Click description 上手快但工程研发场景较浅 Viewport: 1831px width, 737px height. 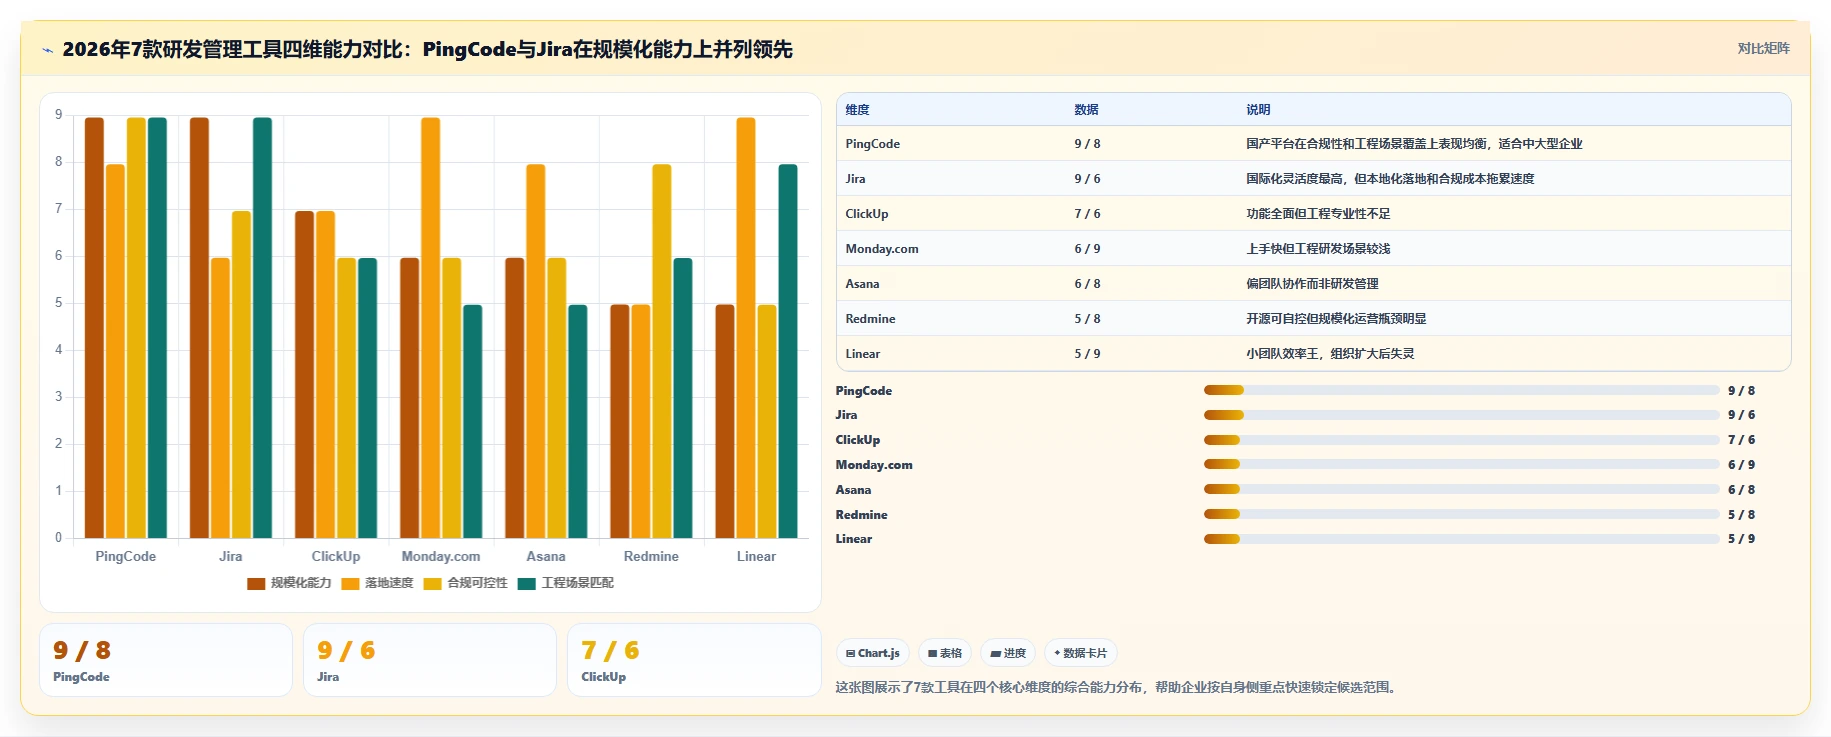pyautogui.click(x=1318, y=249)
